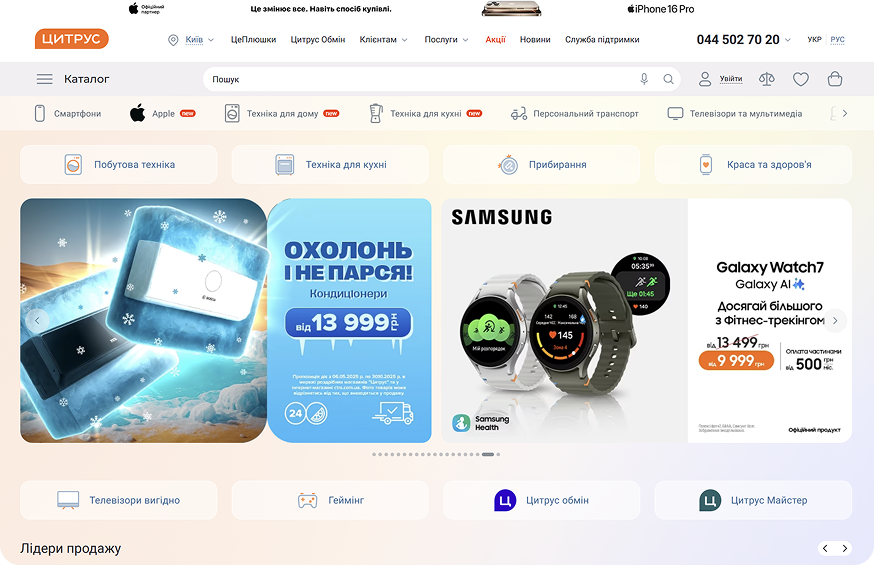Click the Цитрус orange logo
The height and width of the screenshot is (565, 874).
coord(71,39)
